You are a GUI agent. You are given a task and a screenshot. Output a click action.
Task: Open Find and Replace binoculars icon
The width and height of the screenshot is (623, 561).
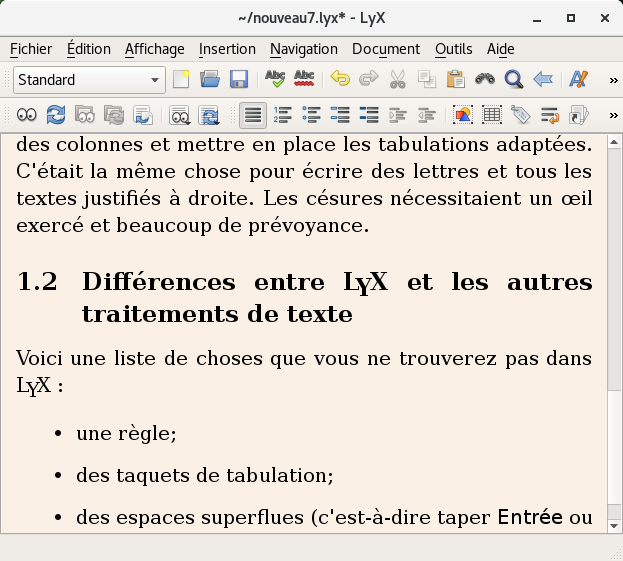point(485,79)
